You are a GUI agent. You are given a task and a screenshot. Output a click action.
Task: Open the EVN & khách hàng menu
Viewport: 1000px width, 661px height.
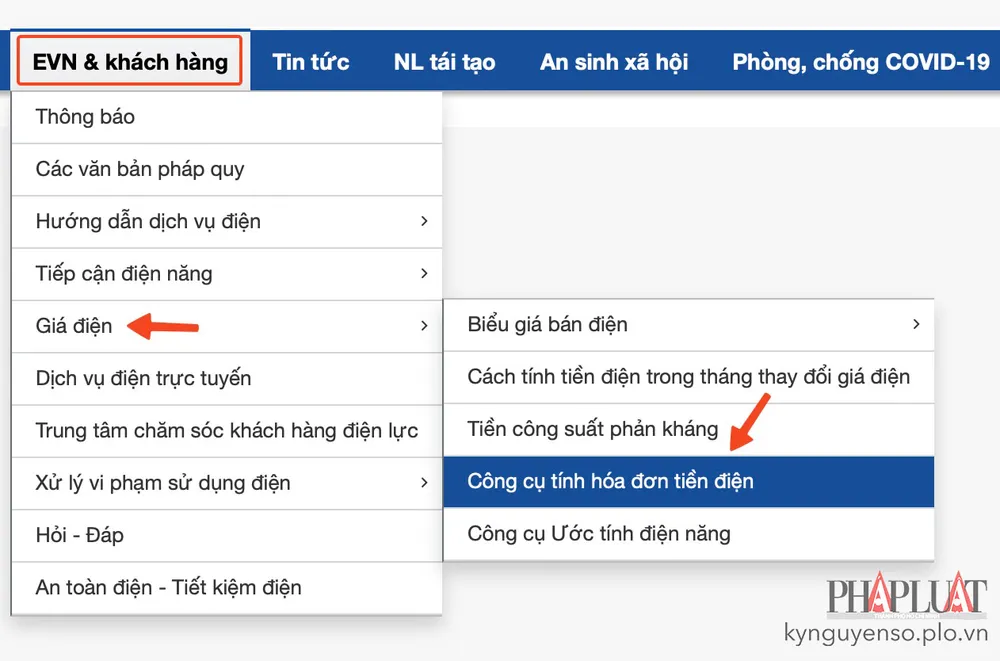click(x=128, y=61)
